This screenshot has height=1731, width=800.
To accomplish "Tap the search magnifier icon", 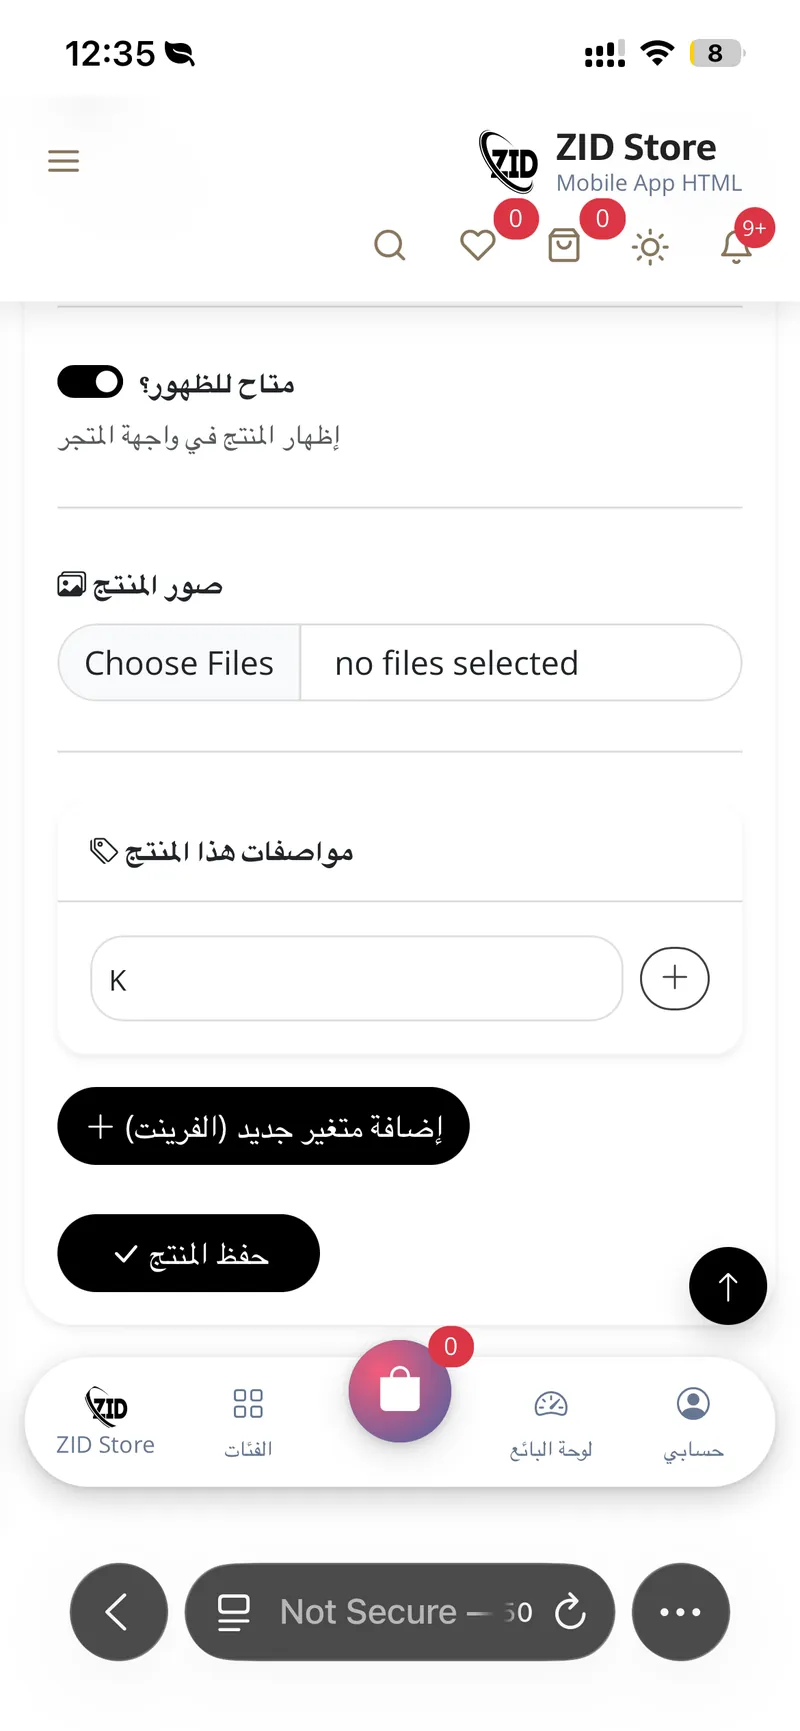I will point(390,245).
